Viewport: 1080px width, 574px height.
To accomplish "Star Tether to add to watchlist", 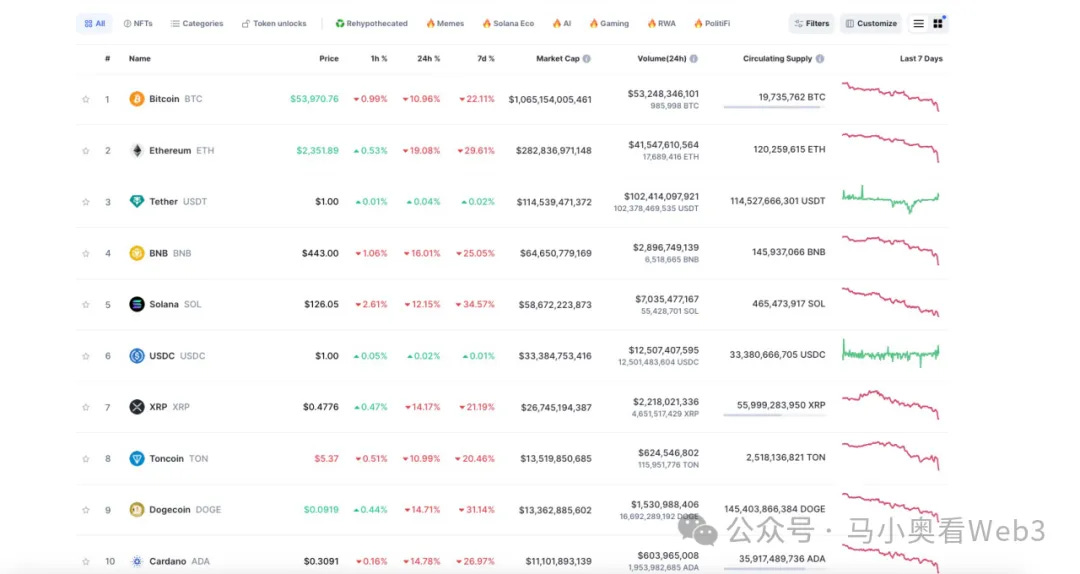I will pos(85,202).
